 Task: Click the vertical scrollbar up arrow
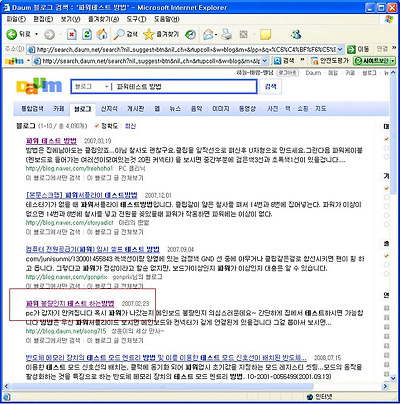393,72
